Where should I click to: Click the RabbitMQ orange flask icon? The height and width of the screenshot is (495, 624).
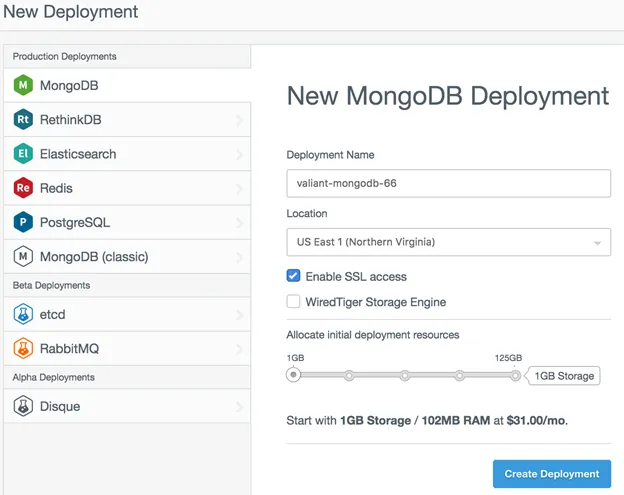23,348
